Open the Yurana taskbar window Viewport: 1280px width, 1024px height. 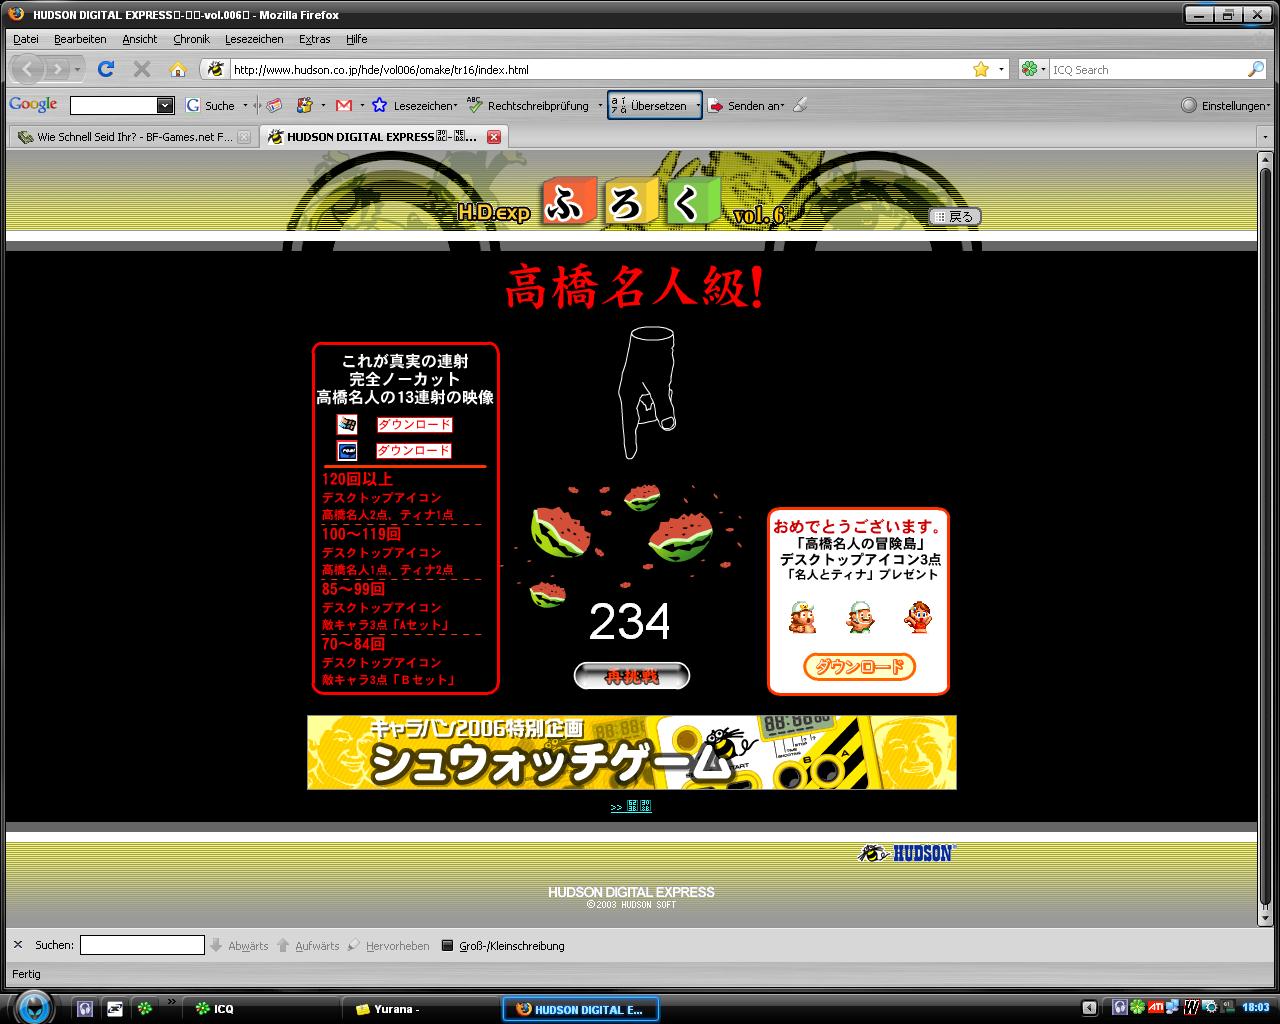pyautogui.click(x=420, y=1009)
